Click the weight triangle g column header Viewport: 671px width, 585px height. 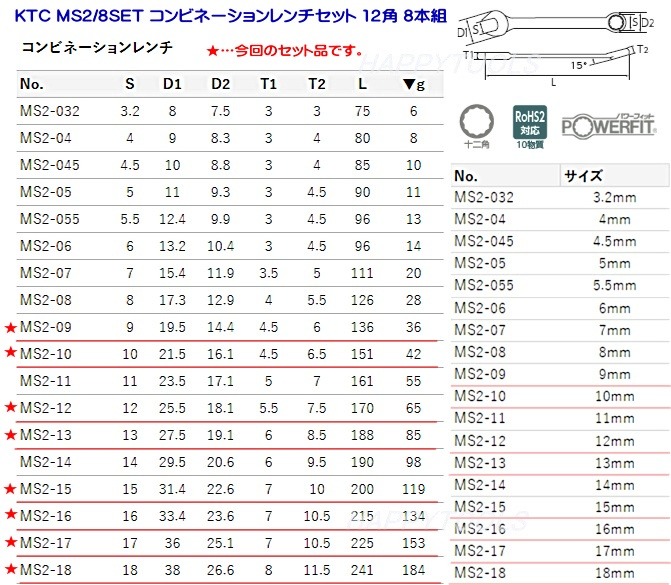pos(413,84)
